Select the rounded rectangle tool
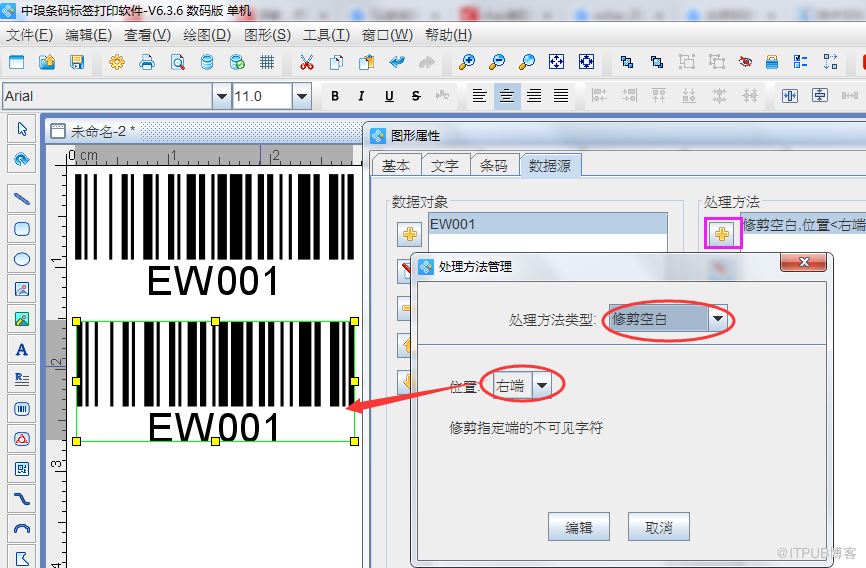Image resolution: width=866 pixels, height=568 pixels. click(x=22, y=229)
